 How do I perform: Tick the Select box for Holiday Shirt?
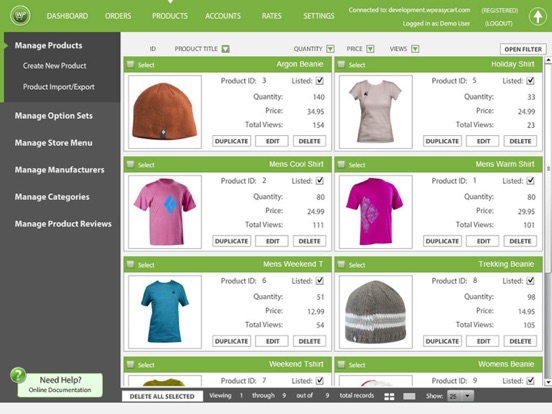point(341,64)
